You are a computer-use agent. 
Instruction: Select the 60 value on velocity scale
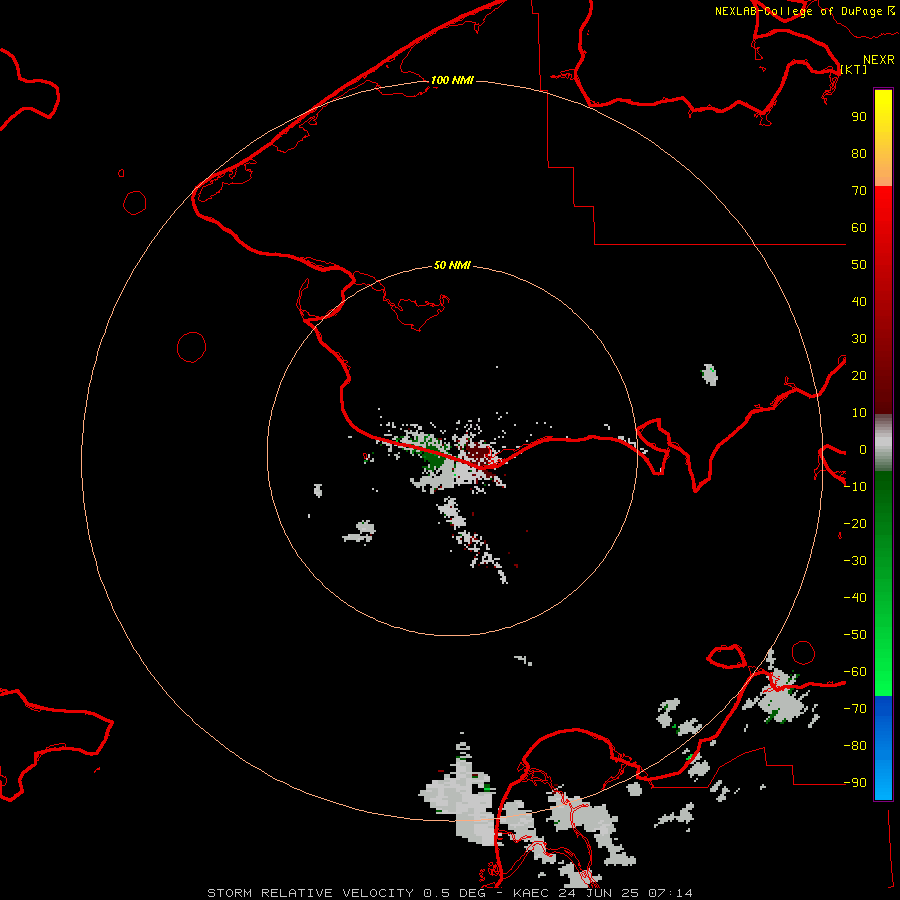(x=859, y=228)
